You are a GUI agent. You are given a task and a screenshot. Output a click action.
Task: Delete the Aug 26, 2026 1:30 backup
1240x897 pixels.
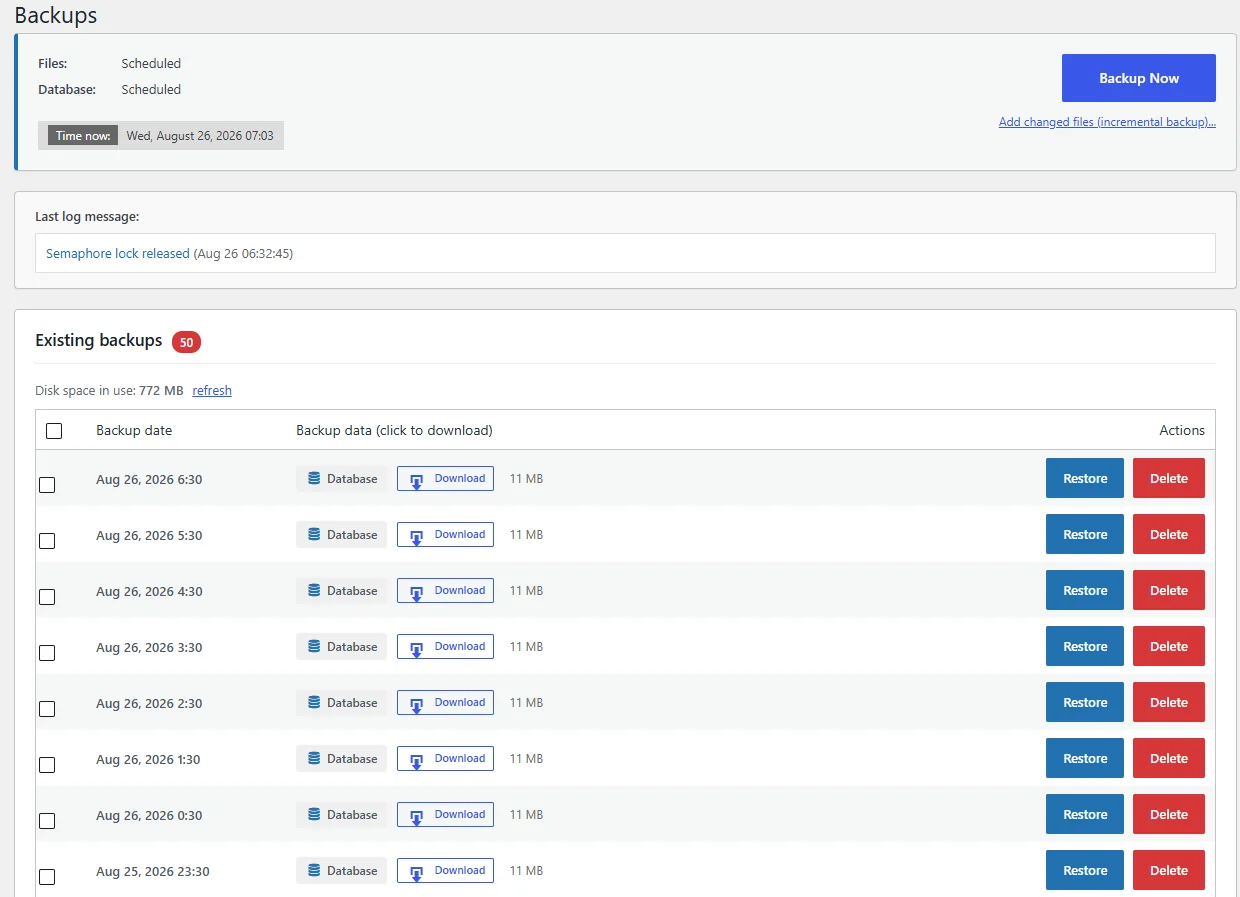[1169, 758]
